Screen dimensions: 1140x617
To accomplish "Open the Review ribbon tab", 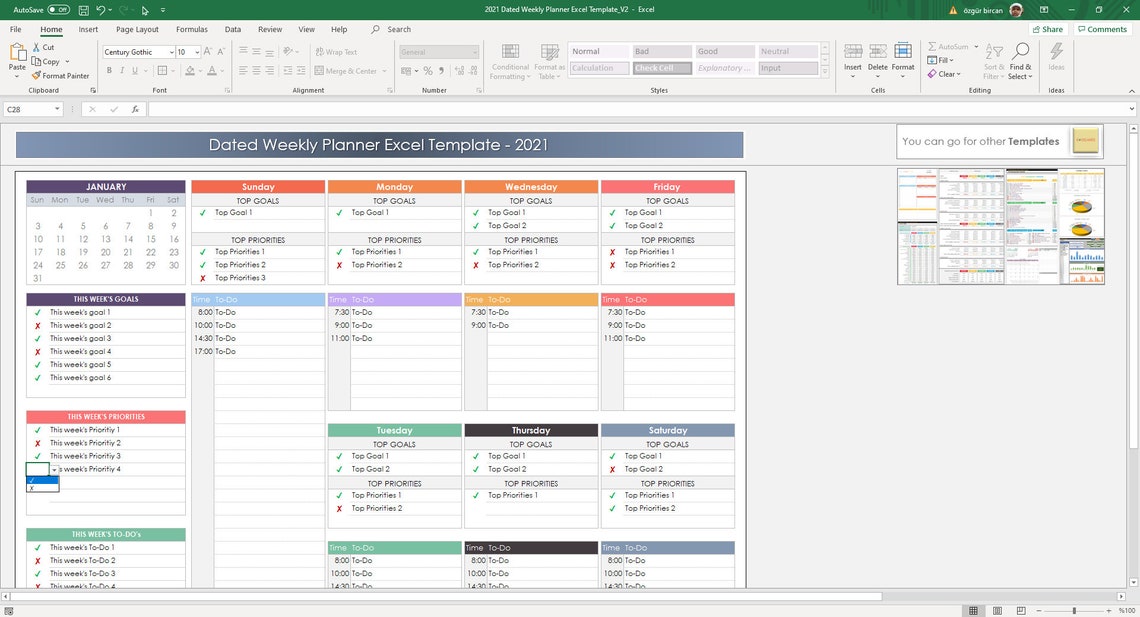I will 270,29.
